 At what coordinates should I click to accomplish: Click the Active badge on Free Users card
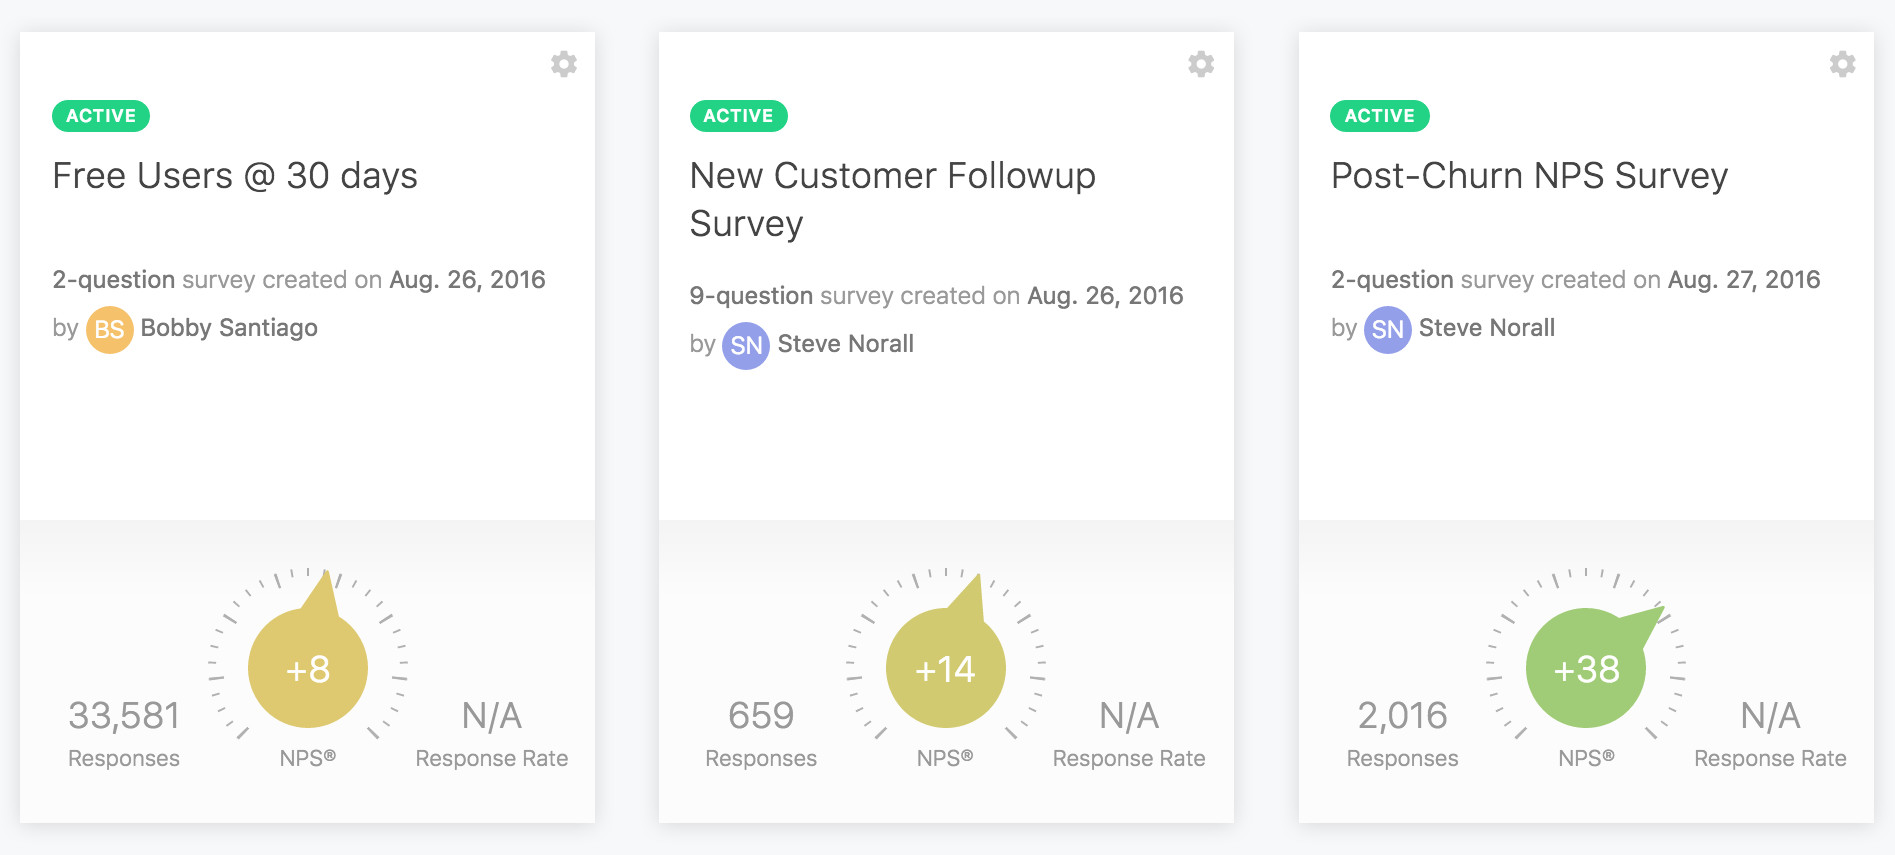(x=101, y=116)
